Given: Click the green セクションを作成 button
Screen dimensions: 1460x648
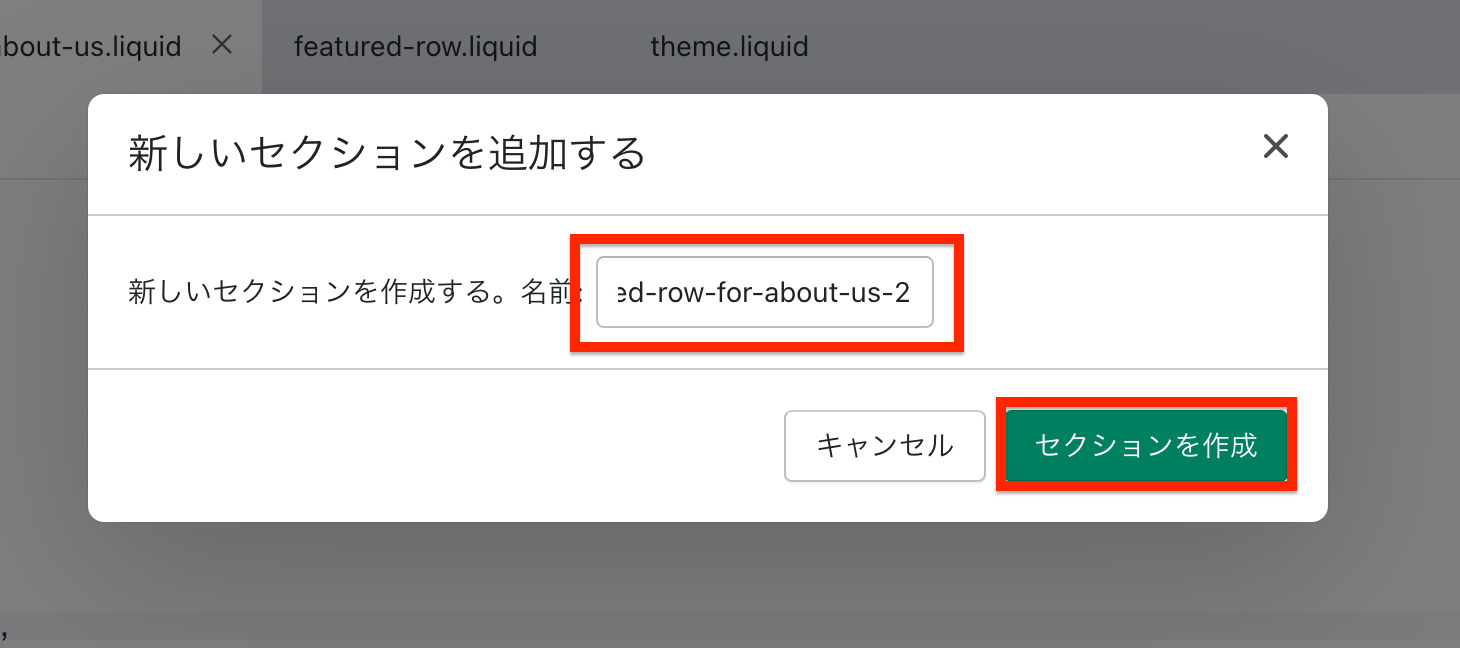Looking at the screenshot, I should (1146, 445).
